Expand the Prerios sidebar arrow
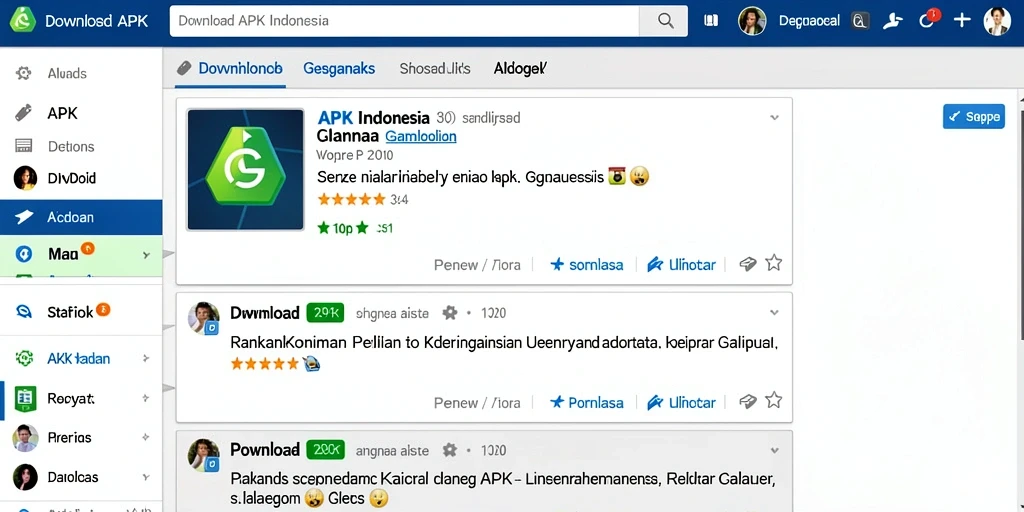Image resolution: width=1024 pixels, height=512 pixels. coord(146,438)
